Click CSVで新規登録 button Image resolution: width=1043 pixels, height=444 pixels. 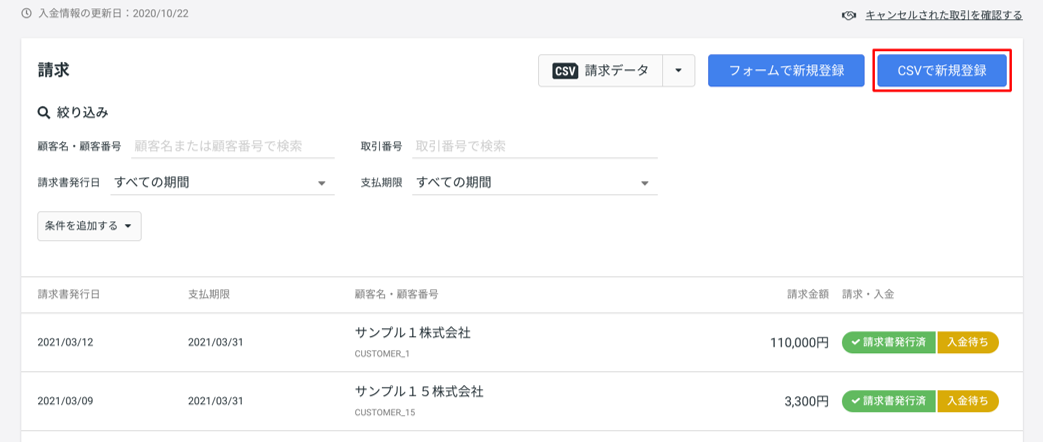[x=942, y=71]
